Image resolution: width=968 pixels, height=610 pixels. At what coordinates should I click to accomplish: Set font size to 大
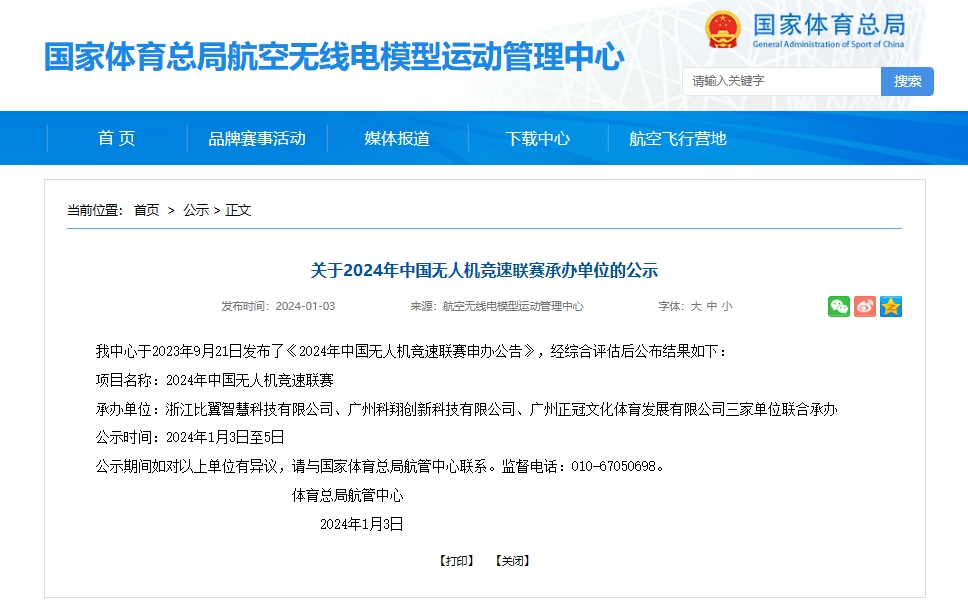(696, 307)
